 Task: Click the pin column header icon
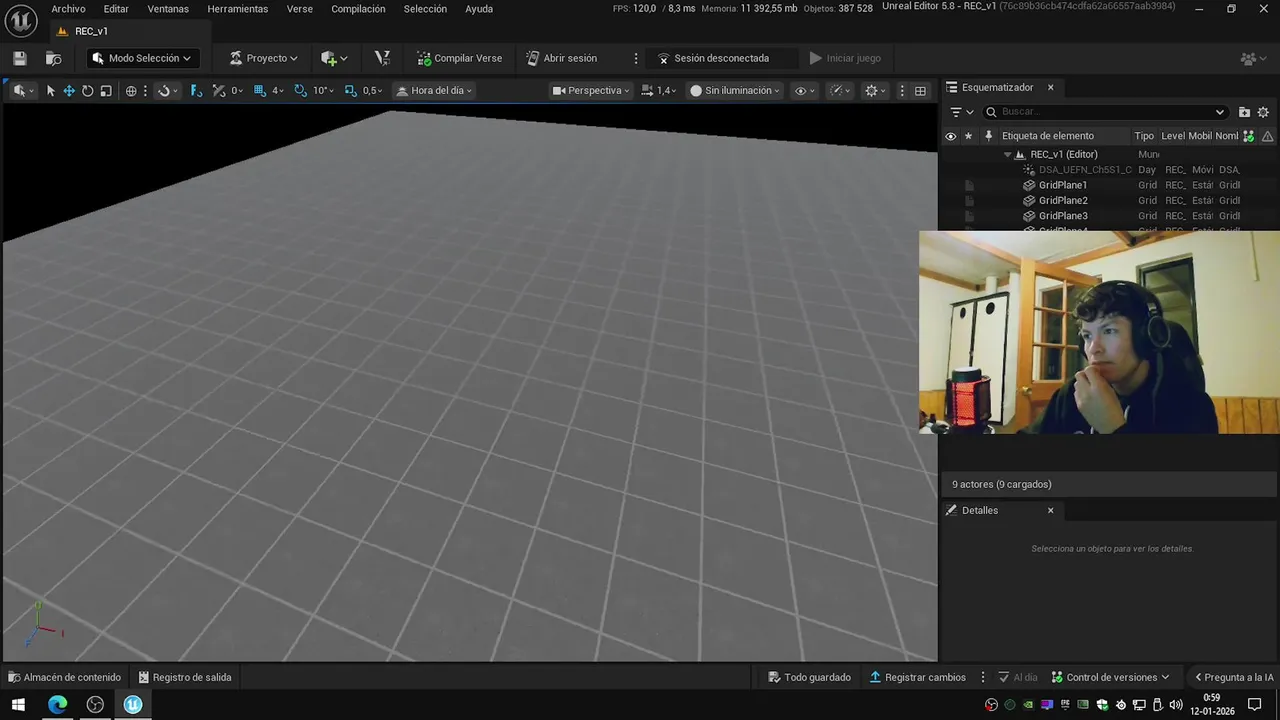click(x=989, y=136)
